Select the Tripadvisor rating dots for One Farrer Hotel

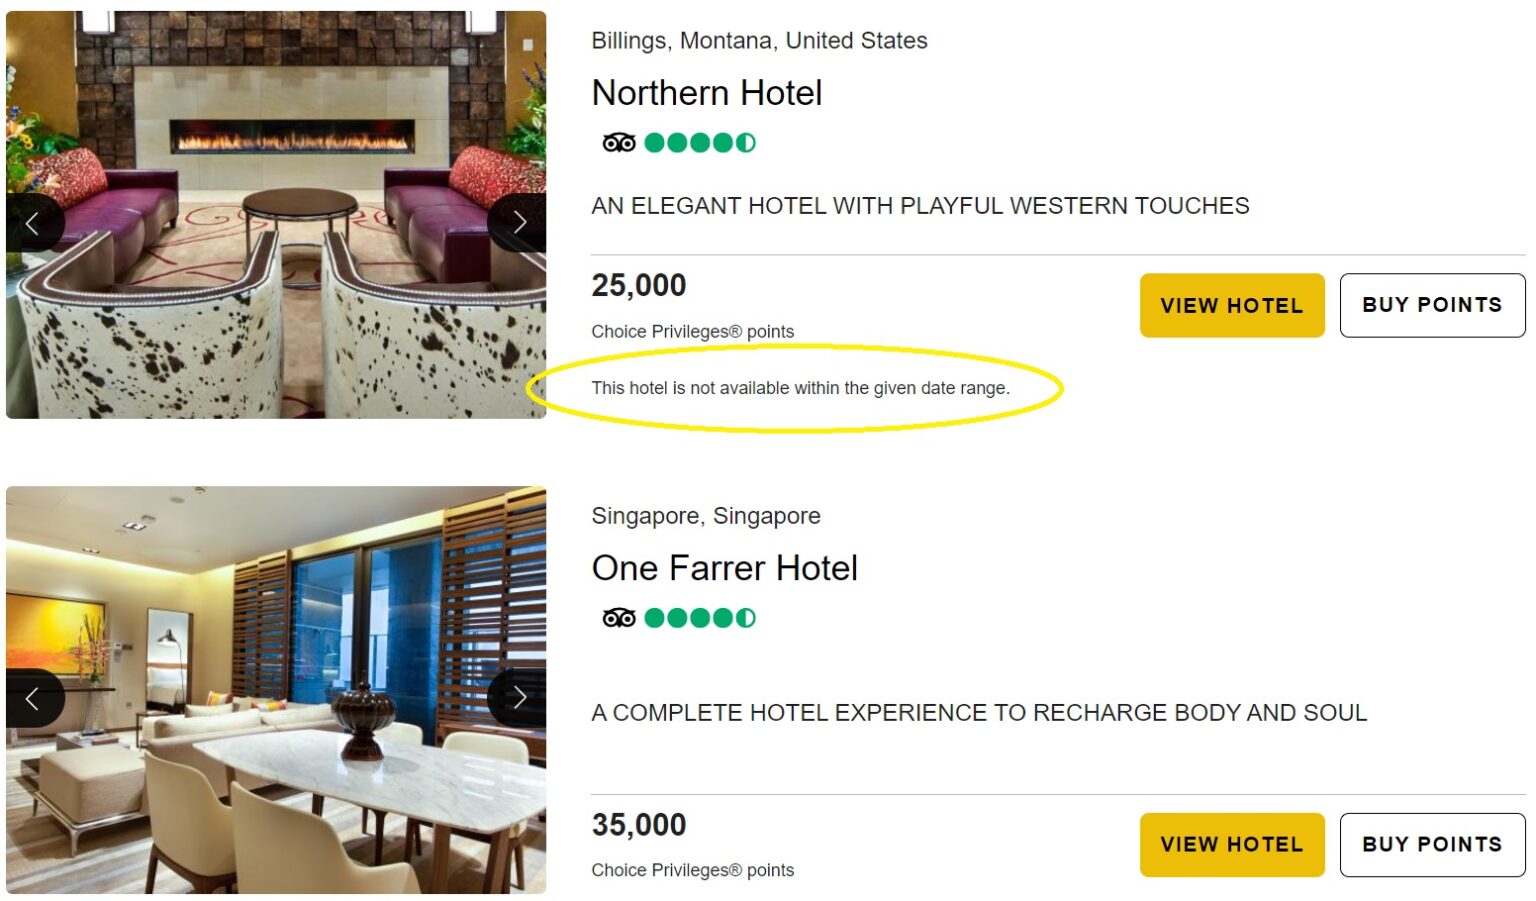click(703, 617)
